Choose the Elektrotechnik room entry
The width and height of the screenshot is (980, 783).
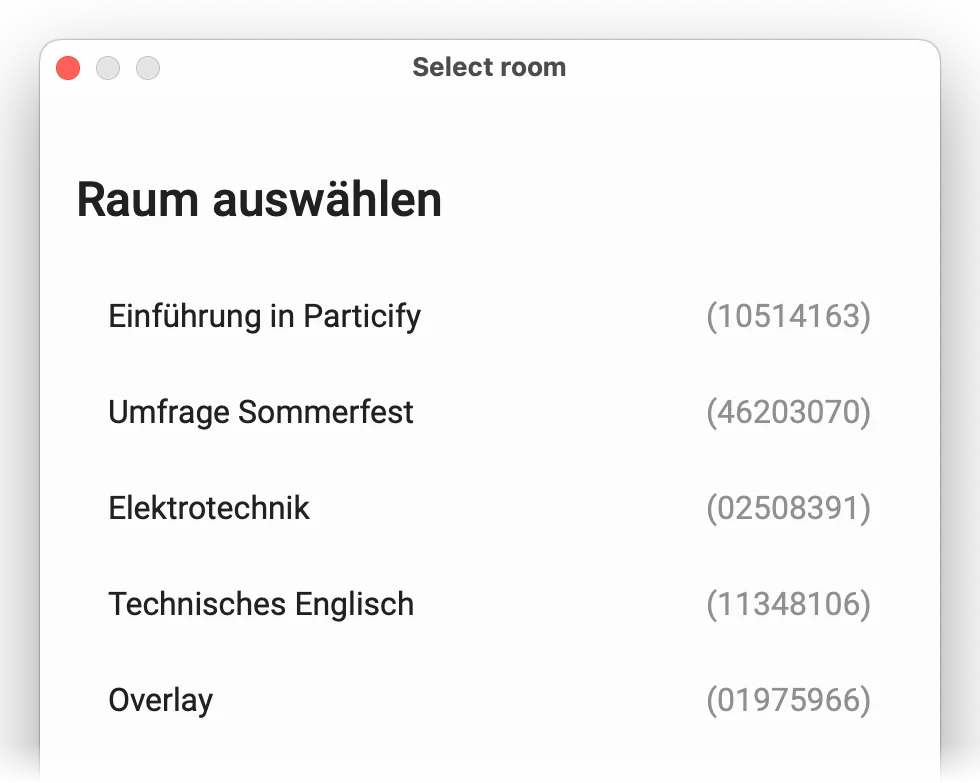209,509
